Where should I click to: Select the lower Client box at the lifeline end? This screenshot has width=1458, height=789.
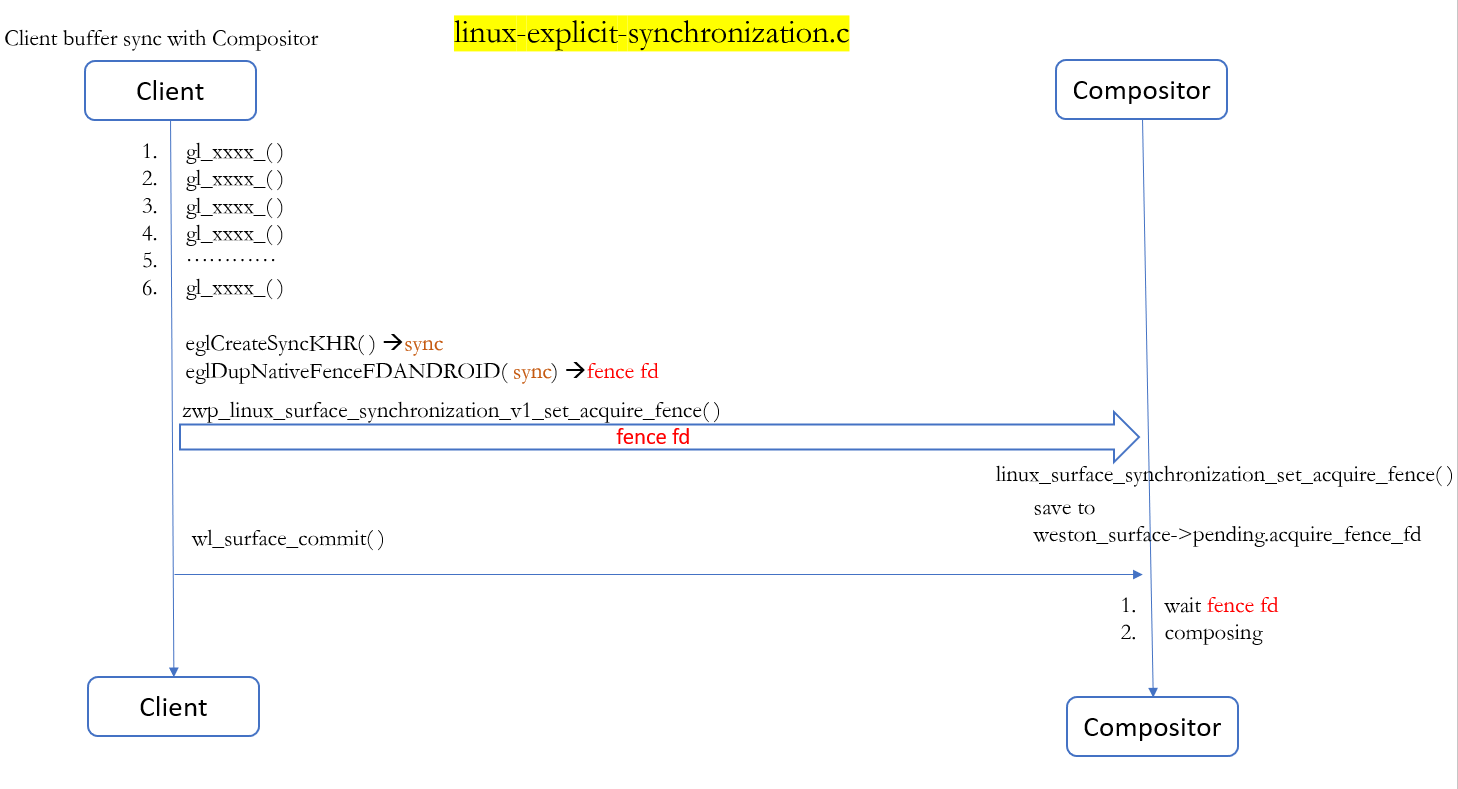coord(173,707)
